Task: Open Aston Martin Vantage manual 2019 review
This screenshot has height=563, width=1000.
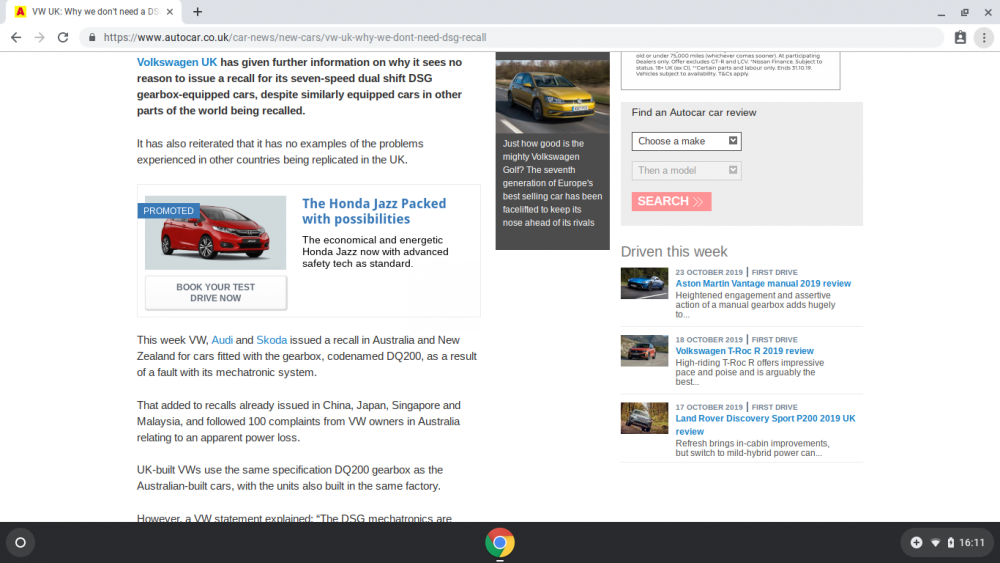Action: 763,284
